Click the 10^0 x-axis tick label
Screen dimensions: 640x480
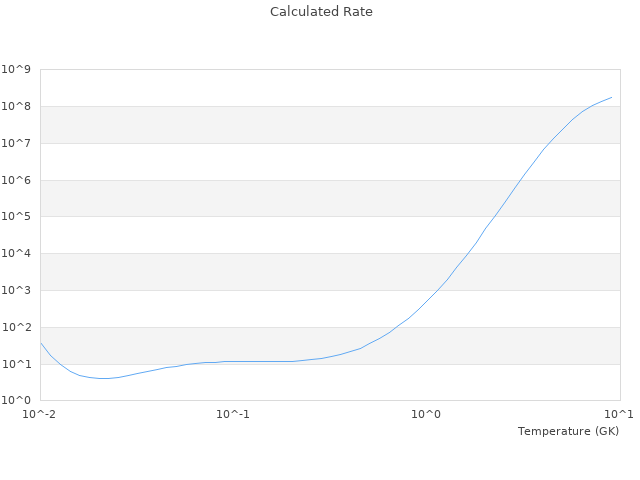(427, 415)
